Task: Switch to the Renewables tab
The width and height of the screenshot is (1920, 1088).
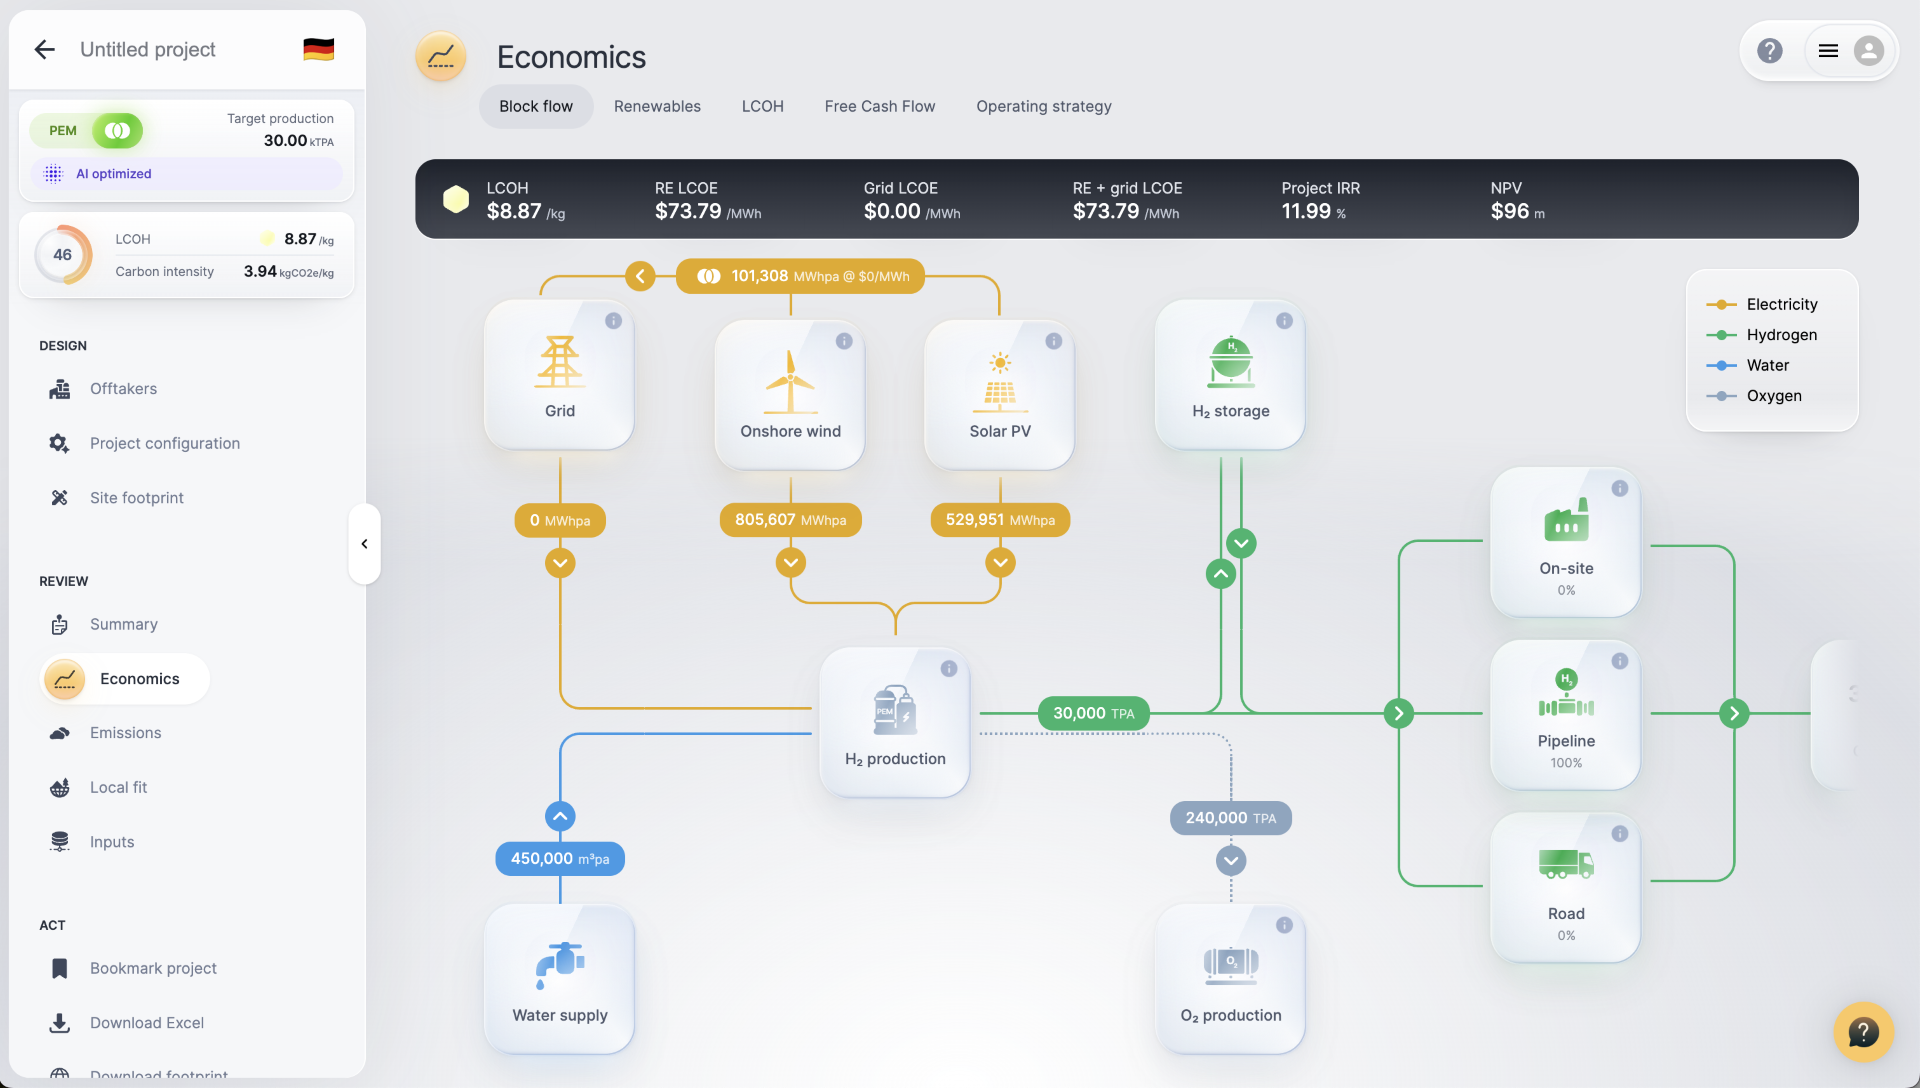Action: coord(656,106)
